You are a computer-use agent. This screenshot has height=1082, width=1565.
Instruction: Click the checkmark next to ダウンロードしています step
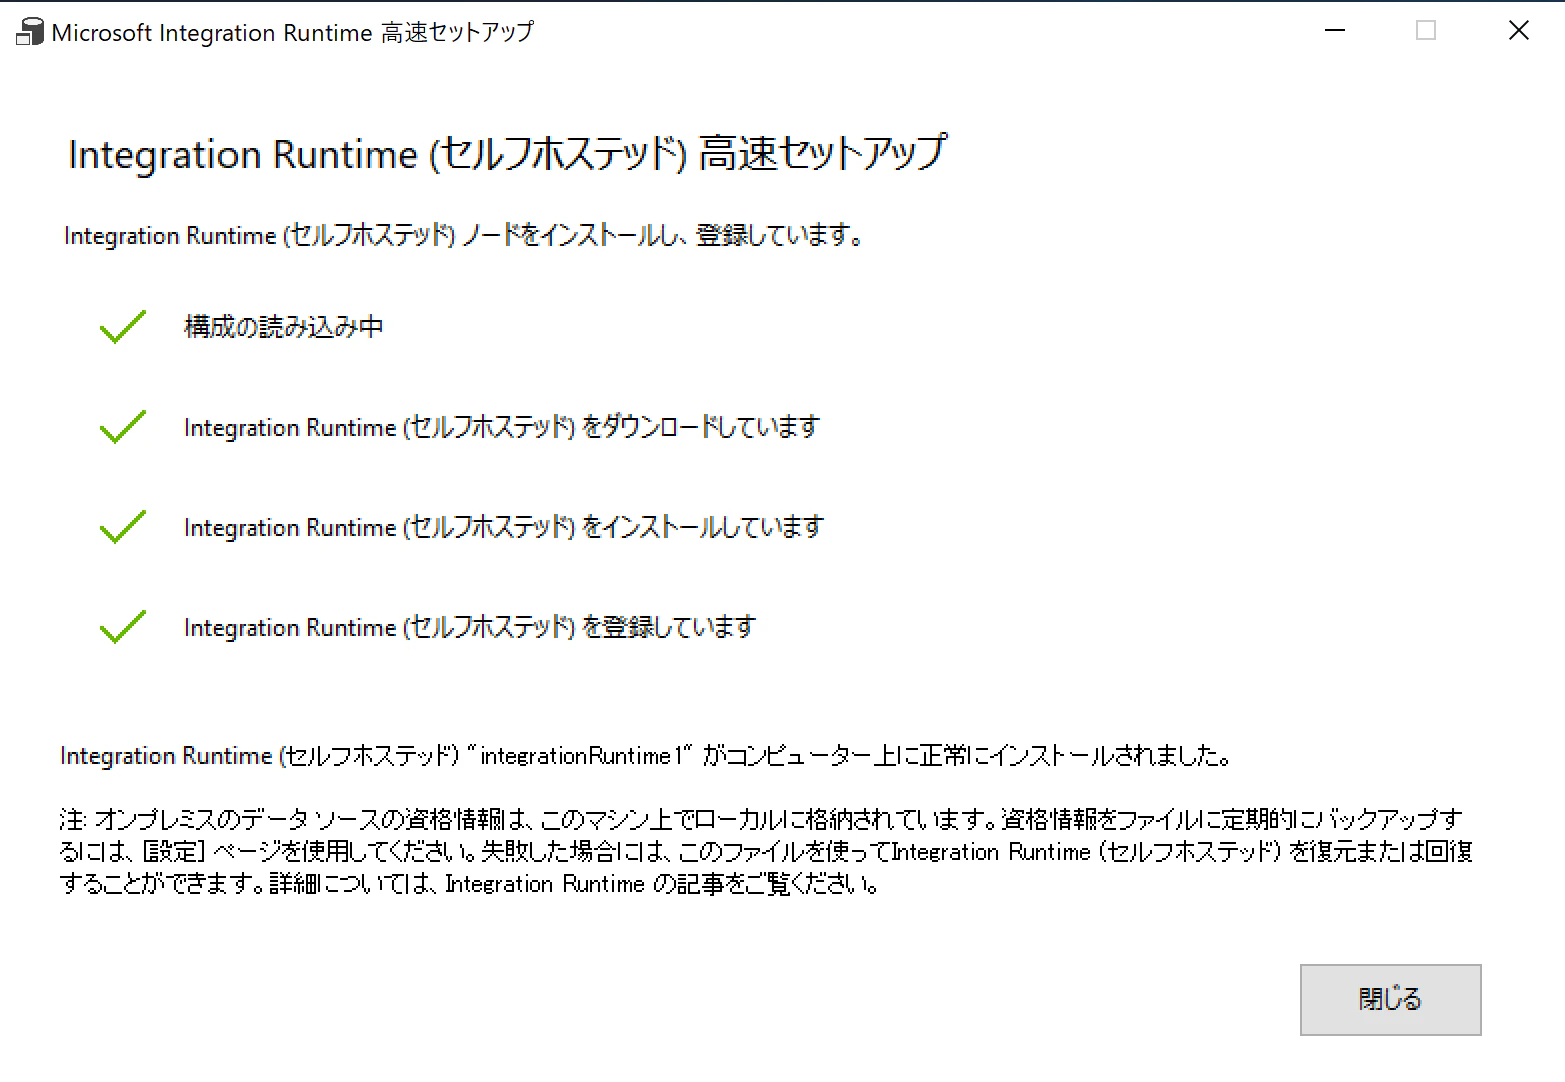pyautogui.click(x=123, y=427)
